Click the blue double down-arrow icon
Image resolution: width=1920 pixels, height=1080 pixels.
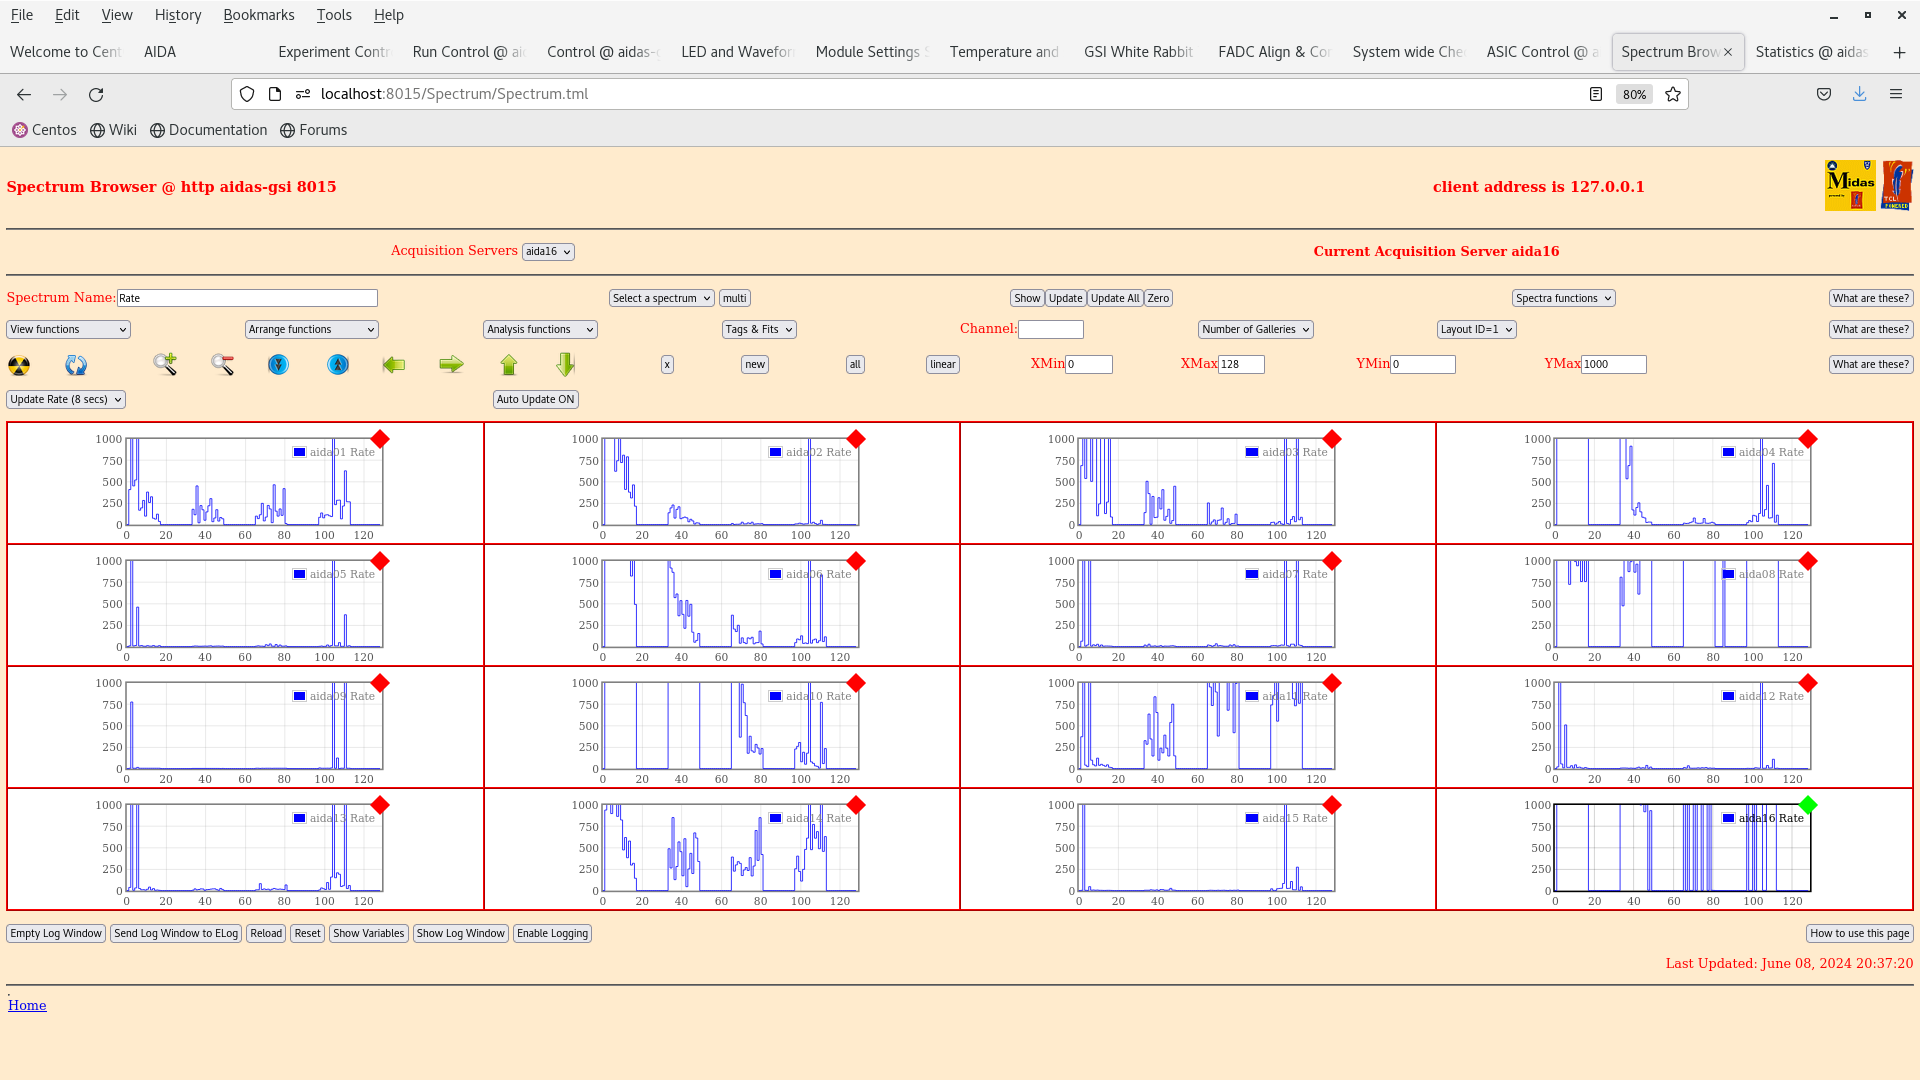click(x=279, y=364)
